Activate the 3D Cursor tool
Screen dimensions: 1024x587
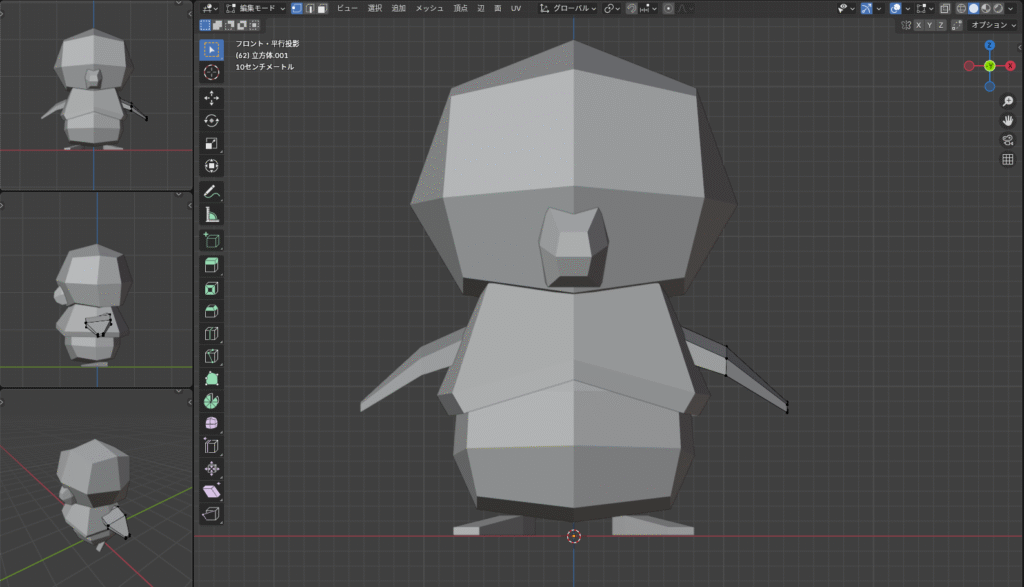(x=211, y=72)
